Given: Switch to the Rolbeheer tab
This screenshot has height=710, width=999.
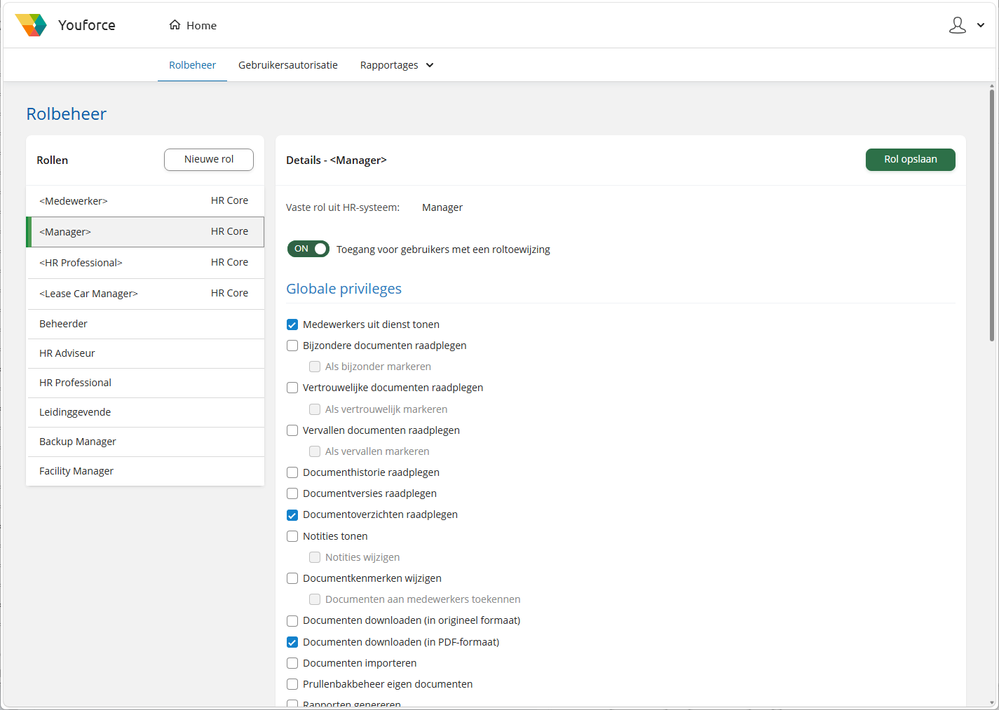Looking at the screenshot, I should 192,65.
